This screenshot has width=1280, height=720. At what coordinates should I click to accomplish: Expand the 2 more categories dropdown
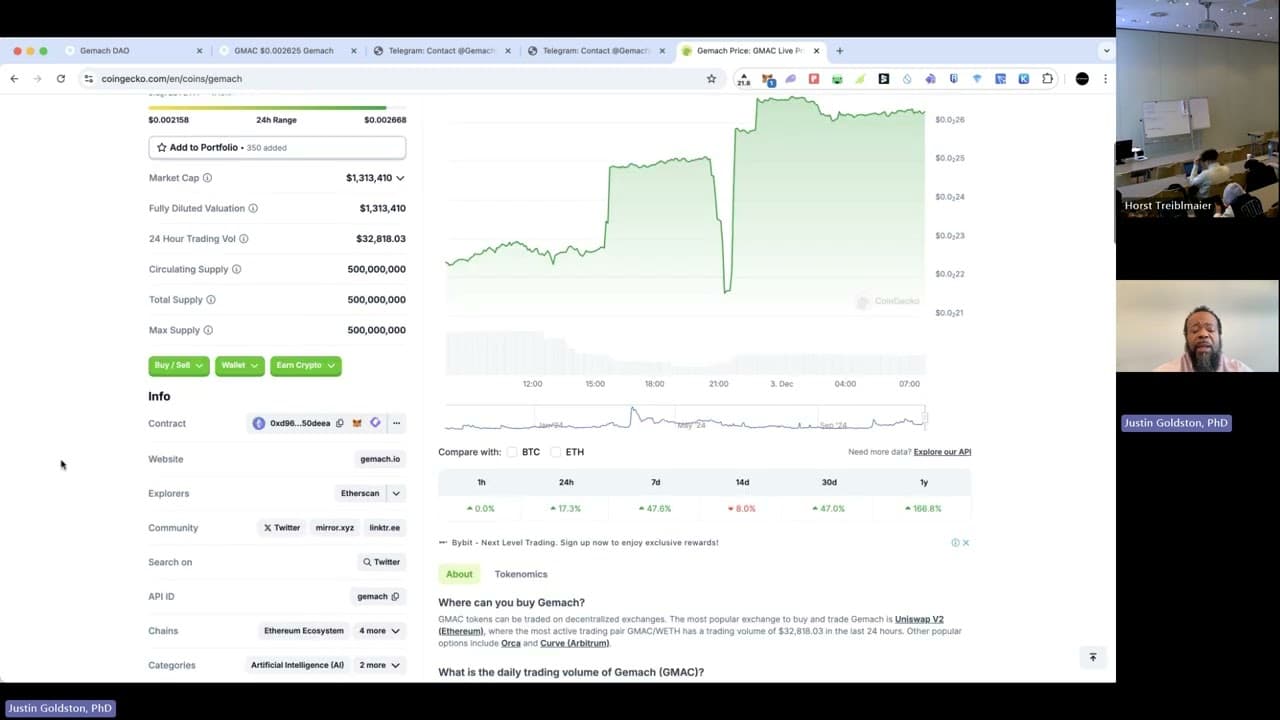379,665
